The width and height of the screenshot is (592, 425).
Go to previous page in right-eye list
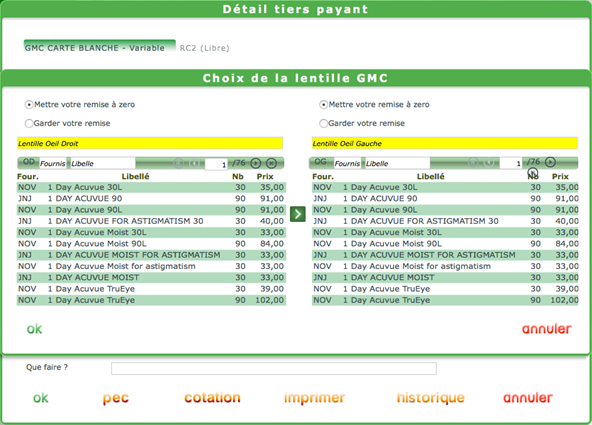pos(194,163)
